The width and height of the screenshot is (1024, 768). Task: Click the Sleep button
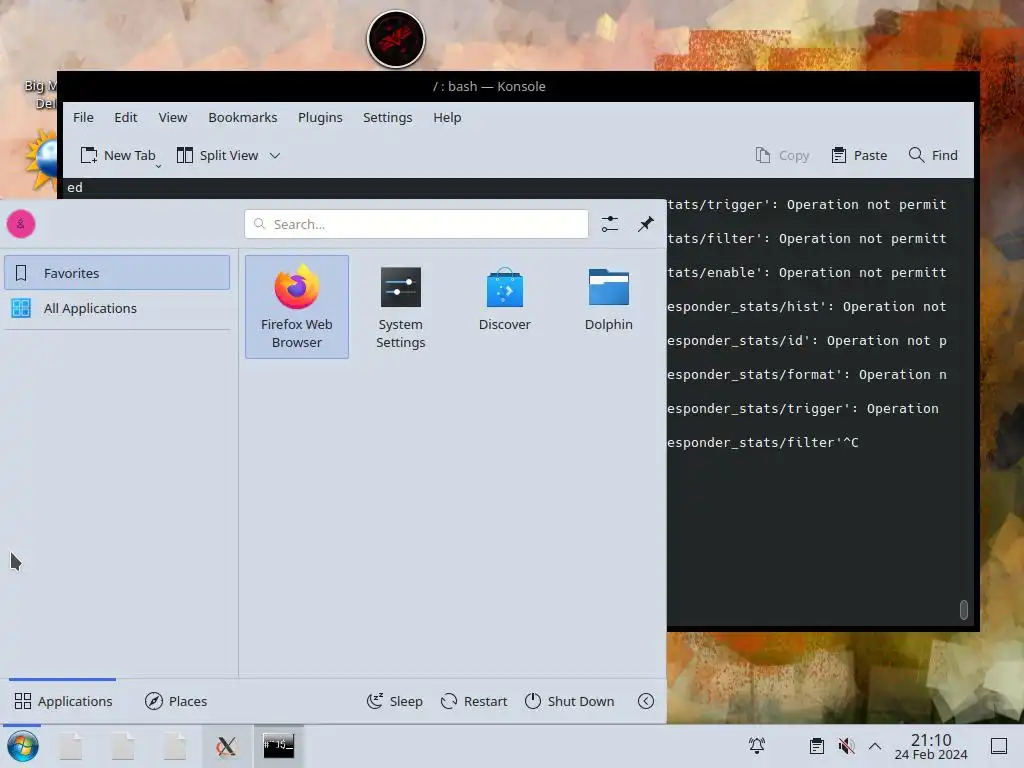click(x=394, y=701)
